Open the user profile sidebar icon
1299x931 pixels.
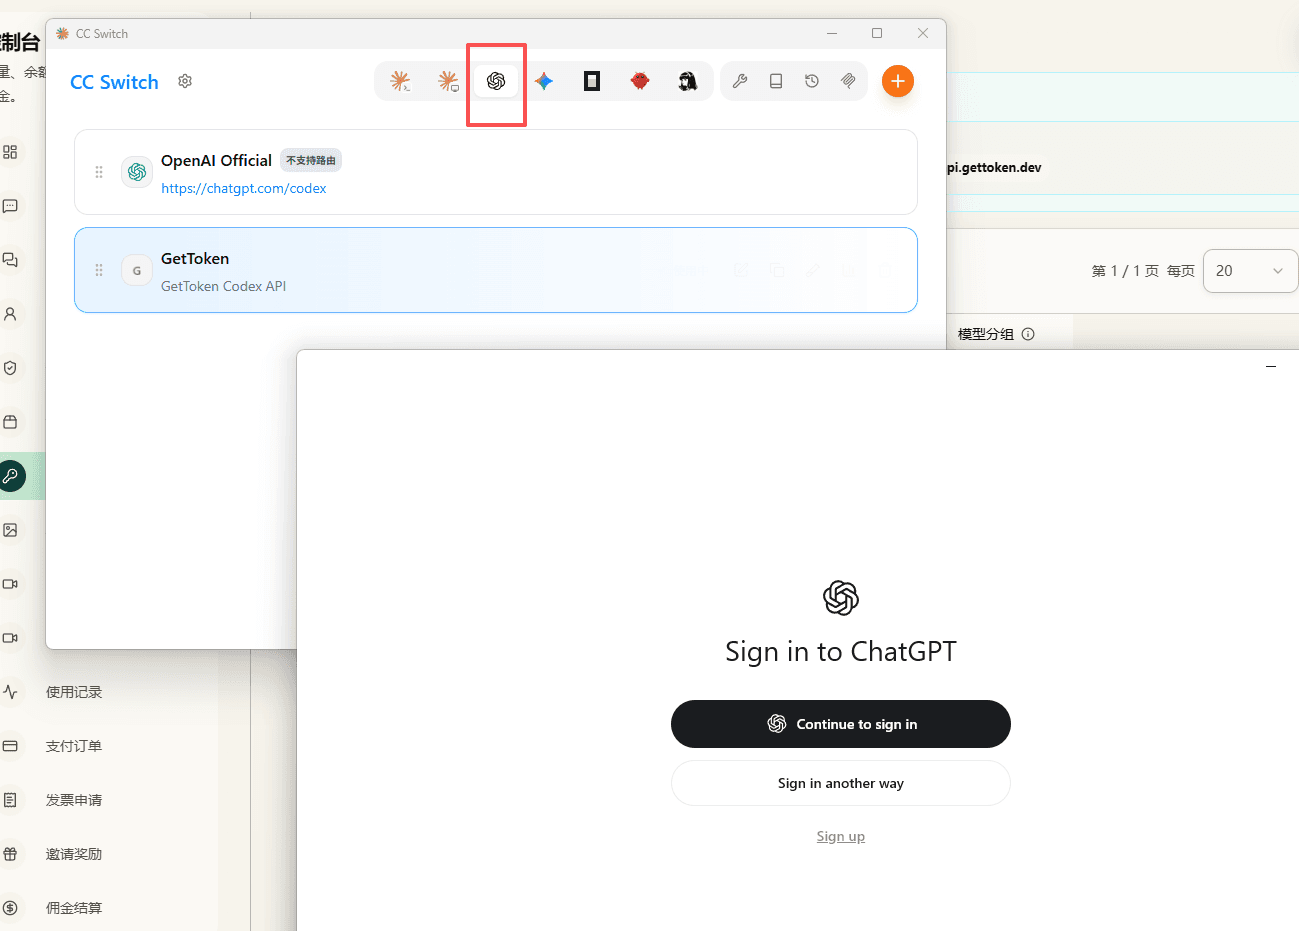(10, 314)
